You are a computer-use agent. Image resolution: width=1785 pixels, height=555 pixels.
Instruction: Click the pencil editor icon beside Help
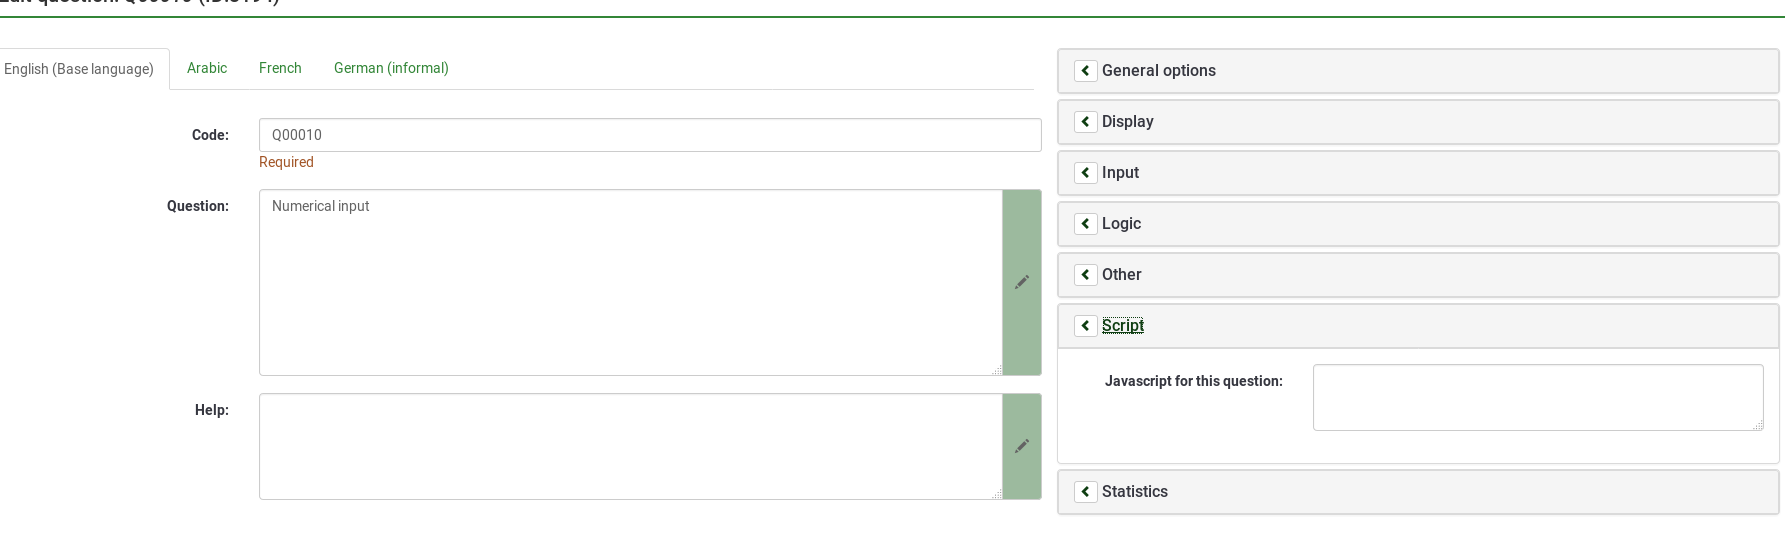click(1021, 446)
